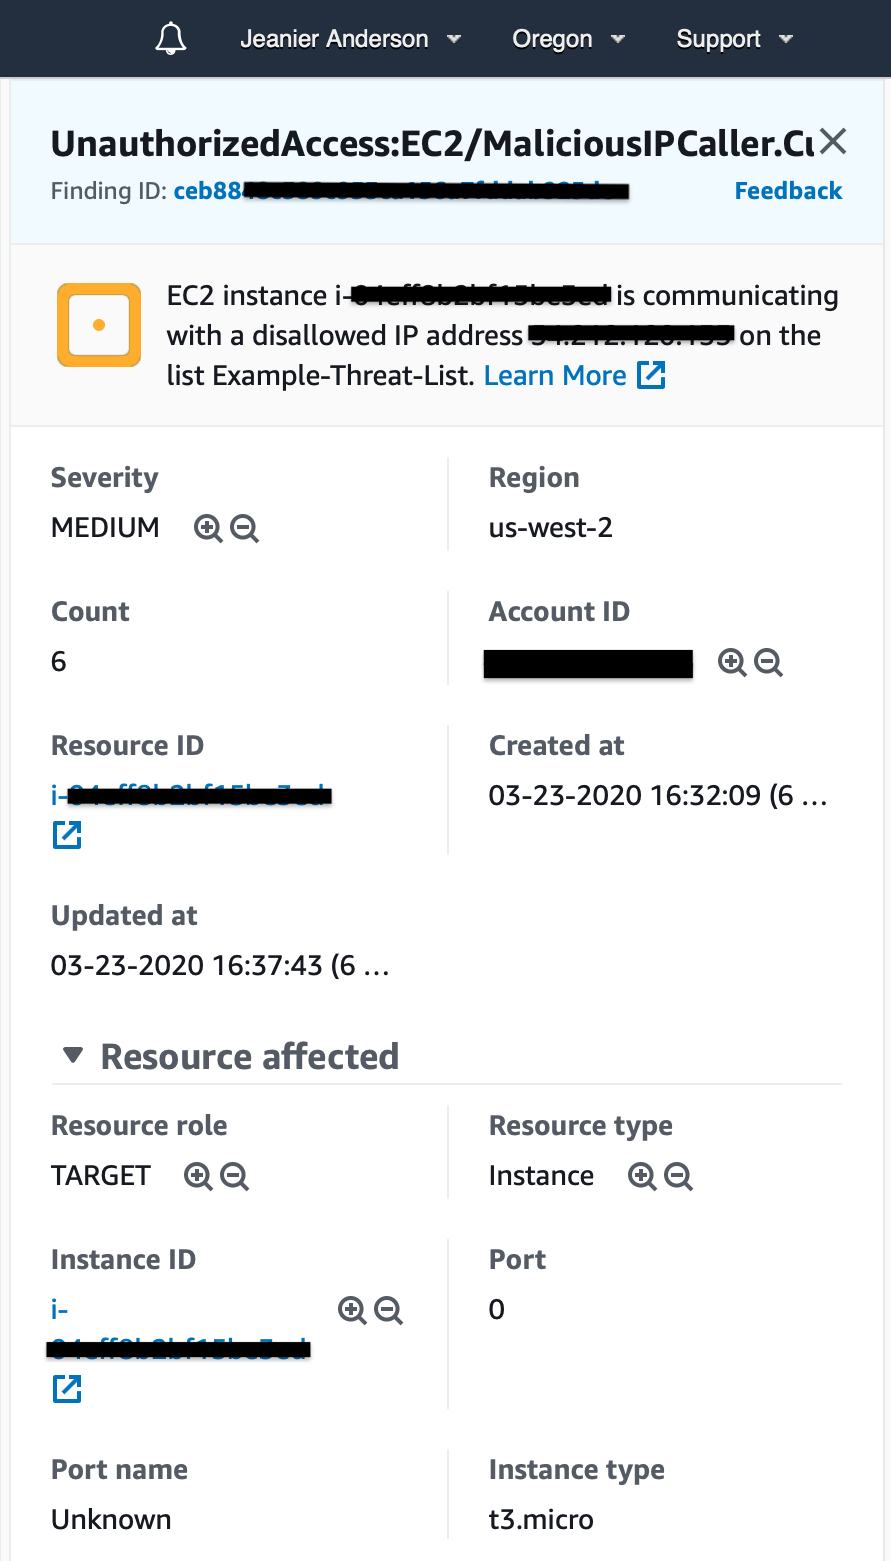Click the Learn More external link icon
The width and height of the screenshot is (891, 1561).
[651, 375]
